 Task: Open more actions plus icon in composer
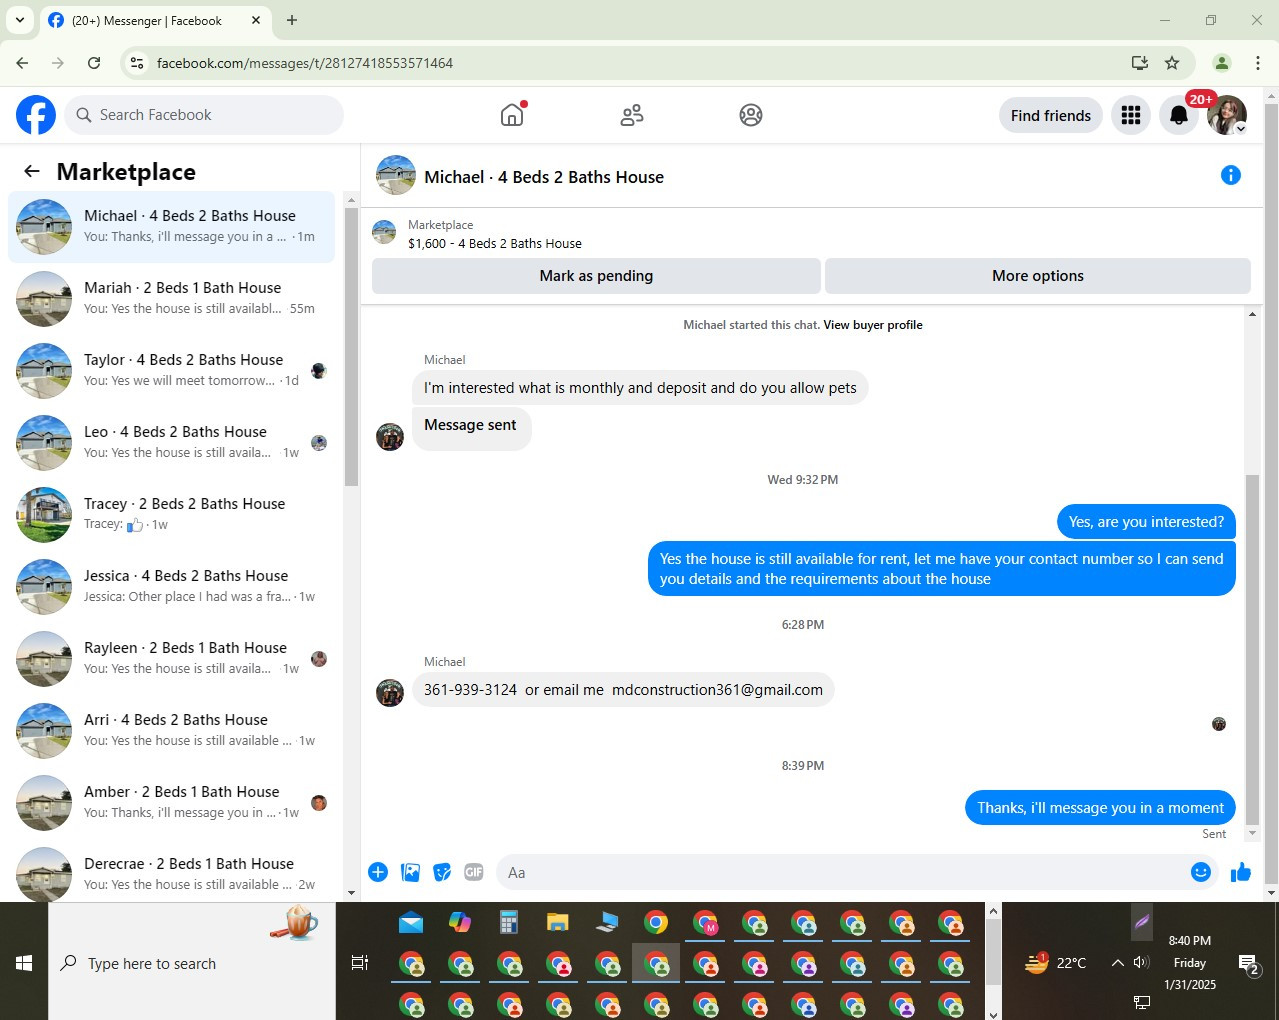(378, 872)
